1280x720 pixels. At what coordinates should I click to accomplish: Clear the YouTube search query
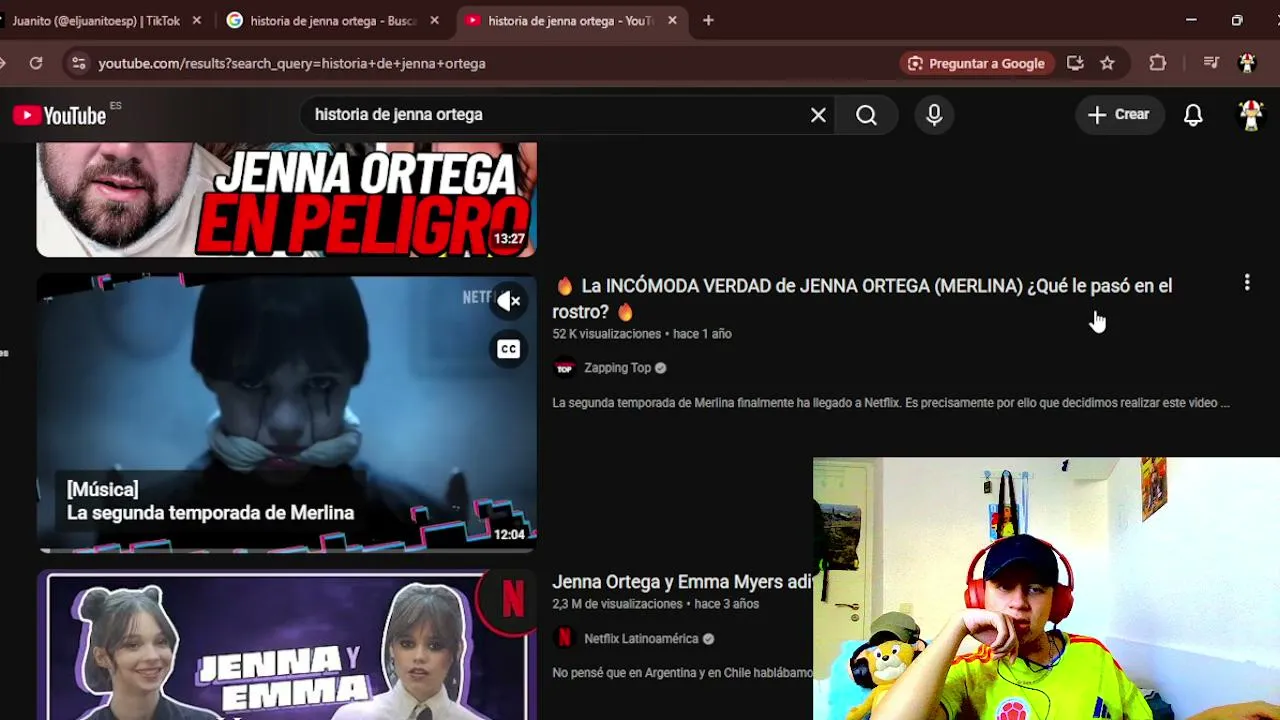point(818,115)
